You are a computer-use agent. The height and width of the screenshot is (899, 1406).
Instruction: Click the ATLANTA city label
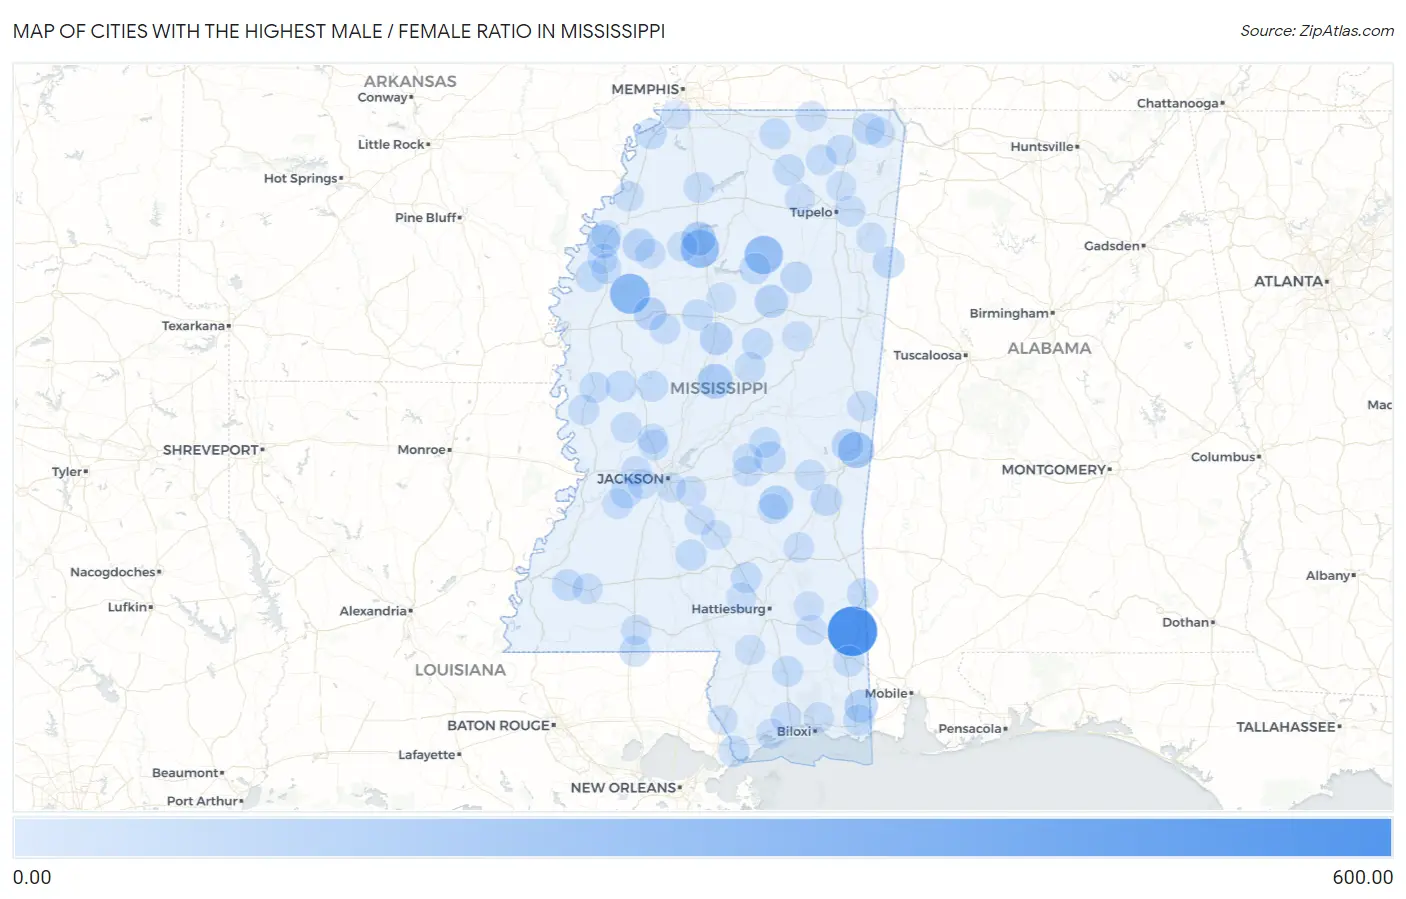(x=1288, y=282)
